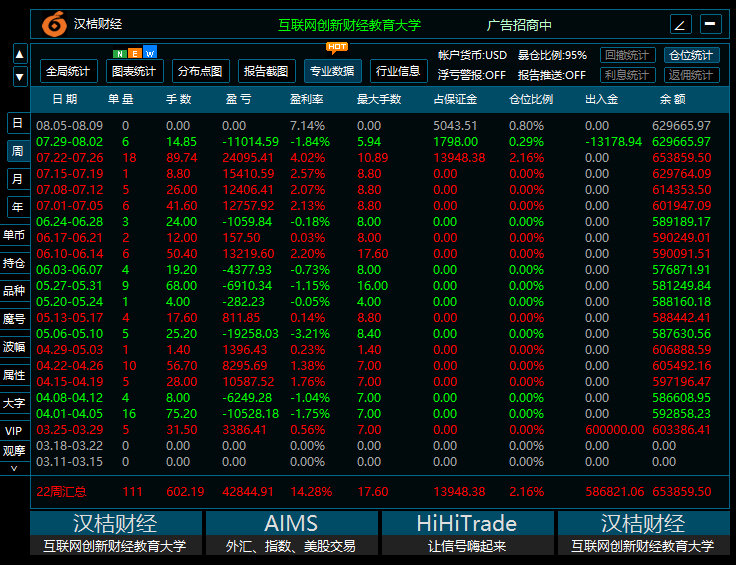Click the -19258.03 loss value
Image resolution: width=736 pixels, height=565 pixels.
coord(250,334)
